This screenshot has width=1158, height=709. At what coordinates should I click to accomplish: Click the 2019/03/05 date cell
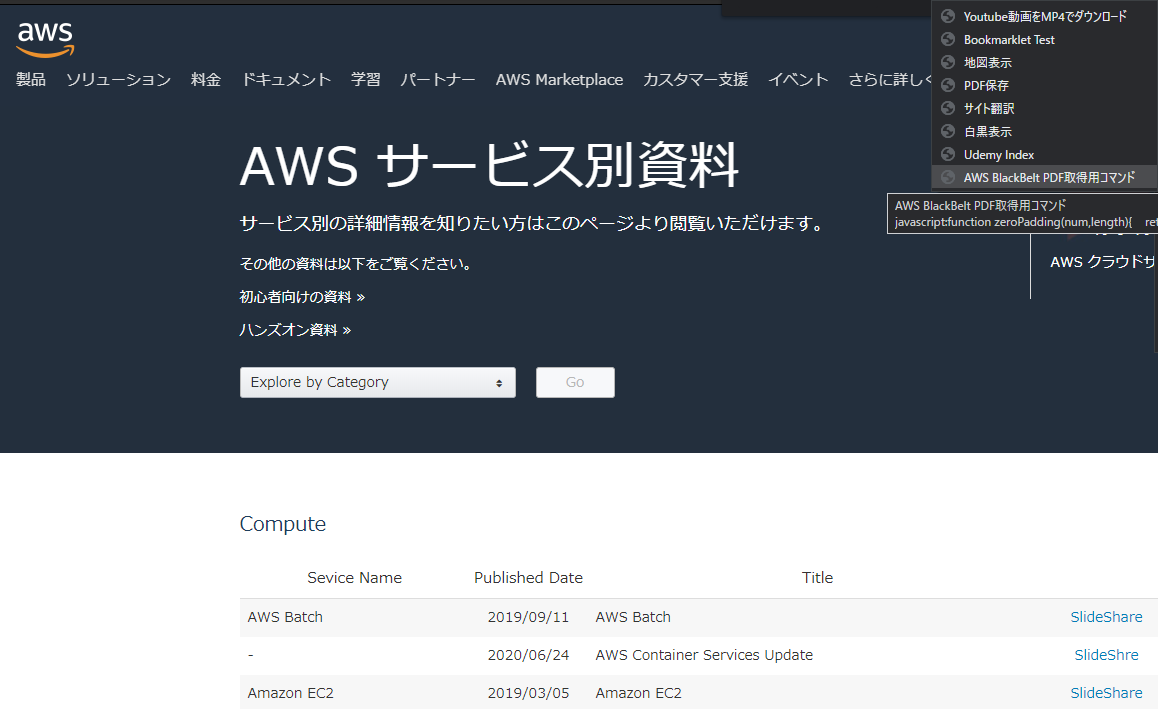(528, 693)
